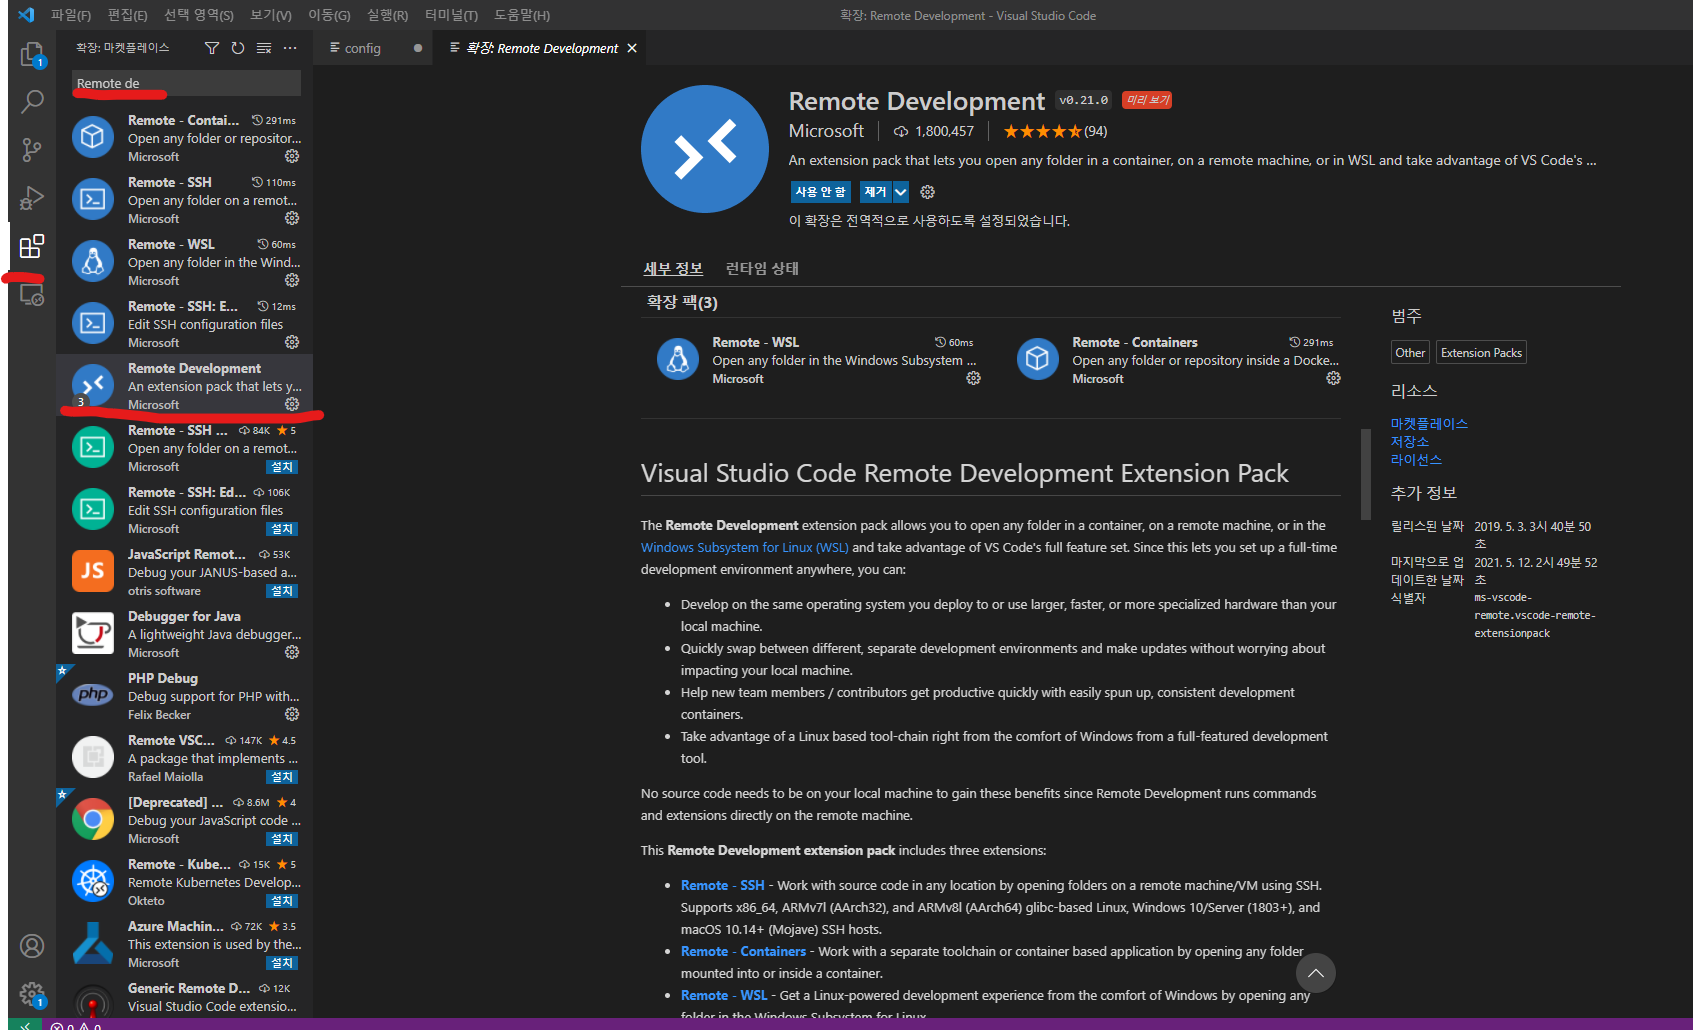The height and width of the screenshot is (1030, 1693).
Task: Filter extensions with the funnel icon
Action: (x=212, y=48)
